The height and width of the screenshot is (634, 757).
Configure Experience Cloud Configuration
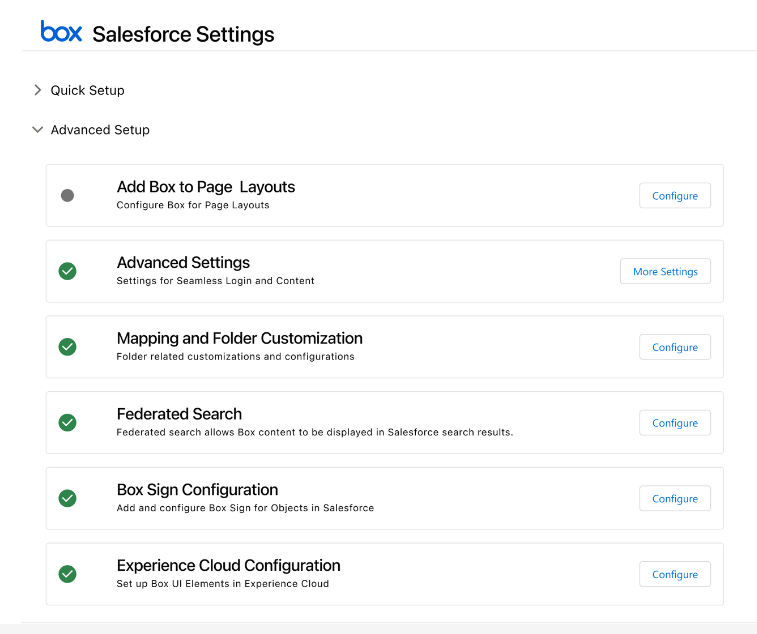[x=675, y=574]
